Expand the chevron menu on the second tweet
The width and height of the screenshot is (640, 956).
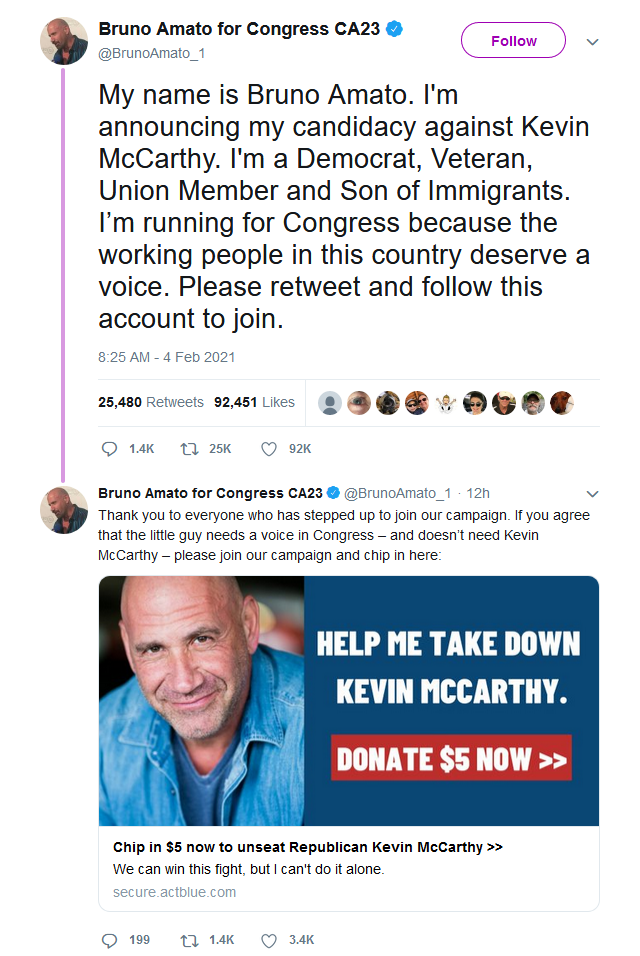coord(592,494)
